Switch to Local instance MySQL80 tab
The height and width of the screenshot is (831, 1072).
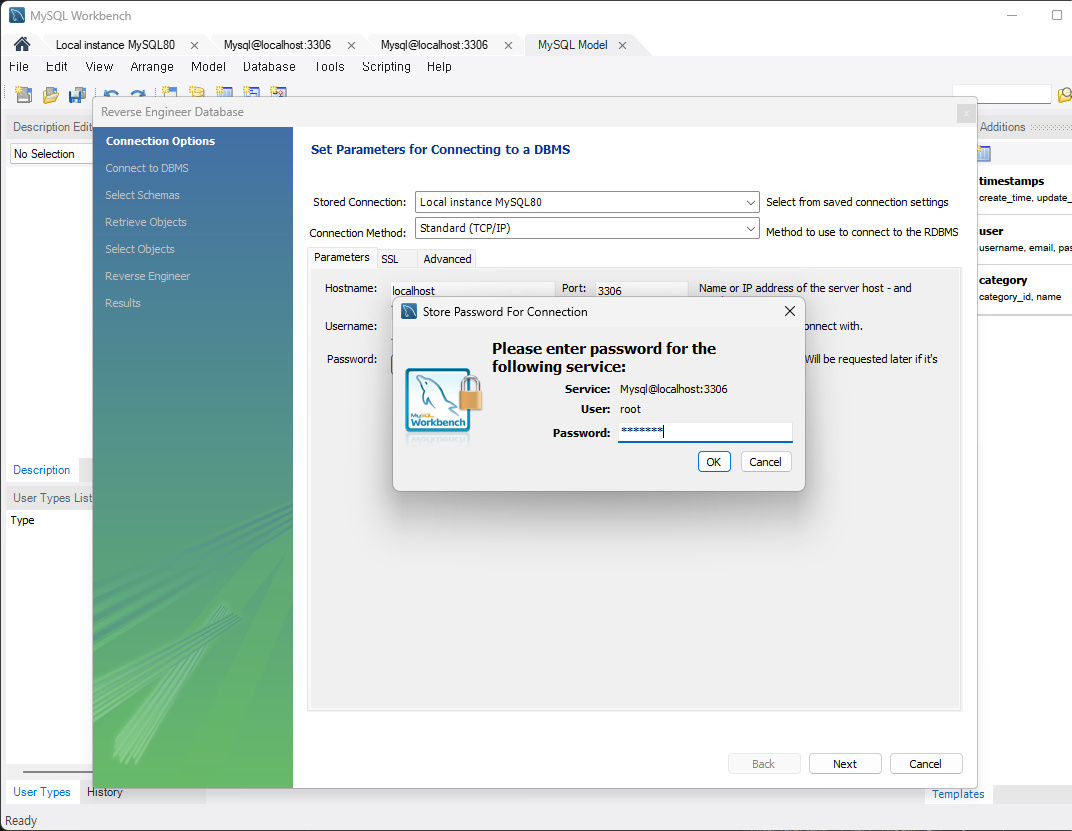coord(115,45)
